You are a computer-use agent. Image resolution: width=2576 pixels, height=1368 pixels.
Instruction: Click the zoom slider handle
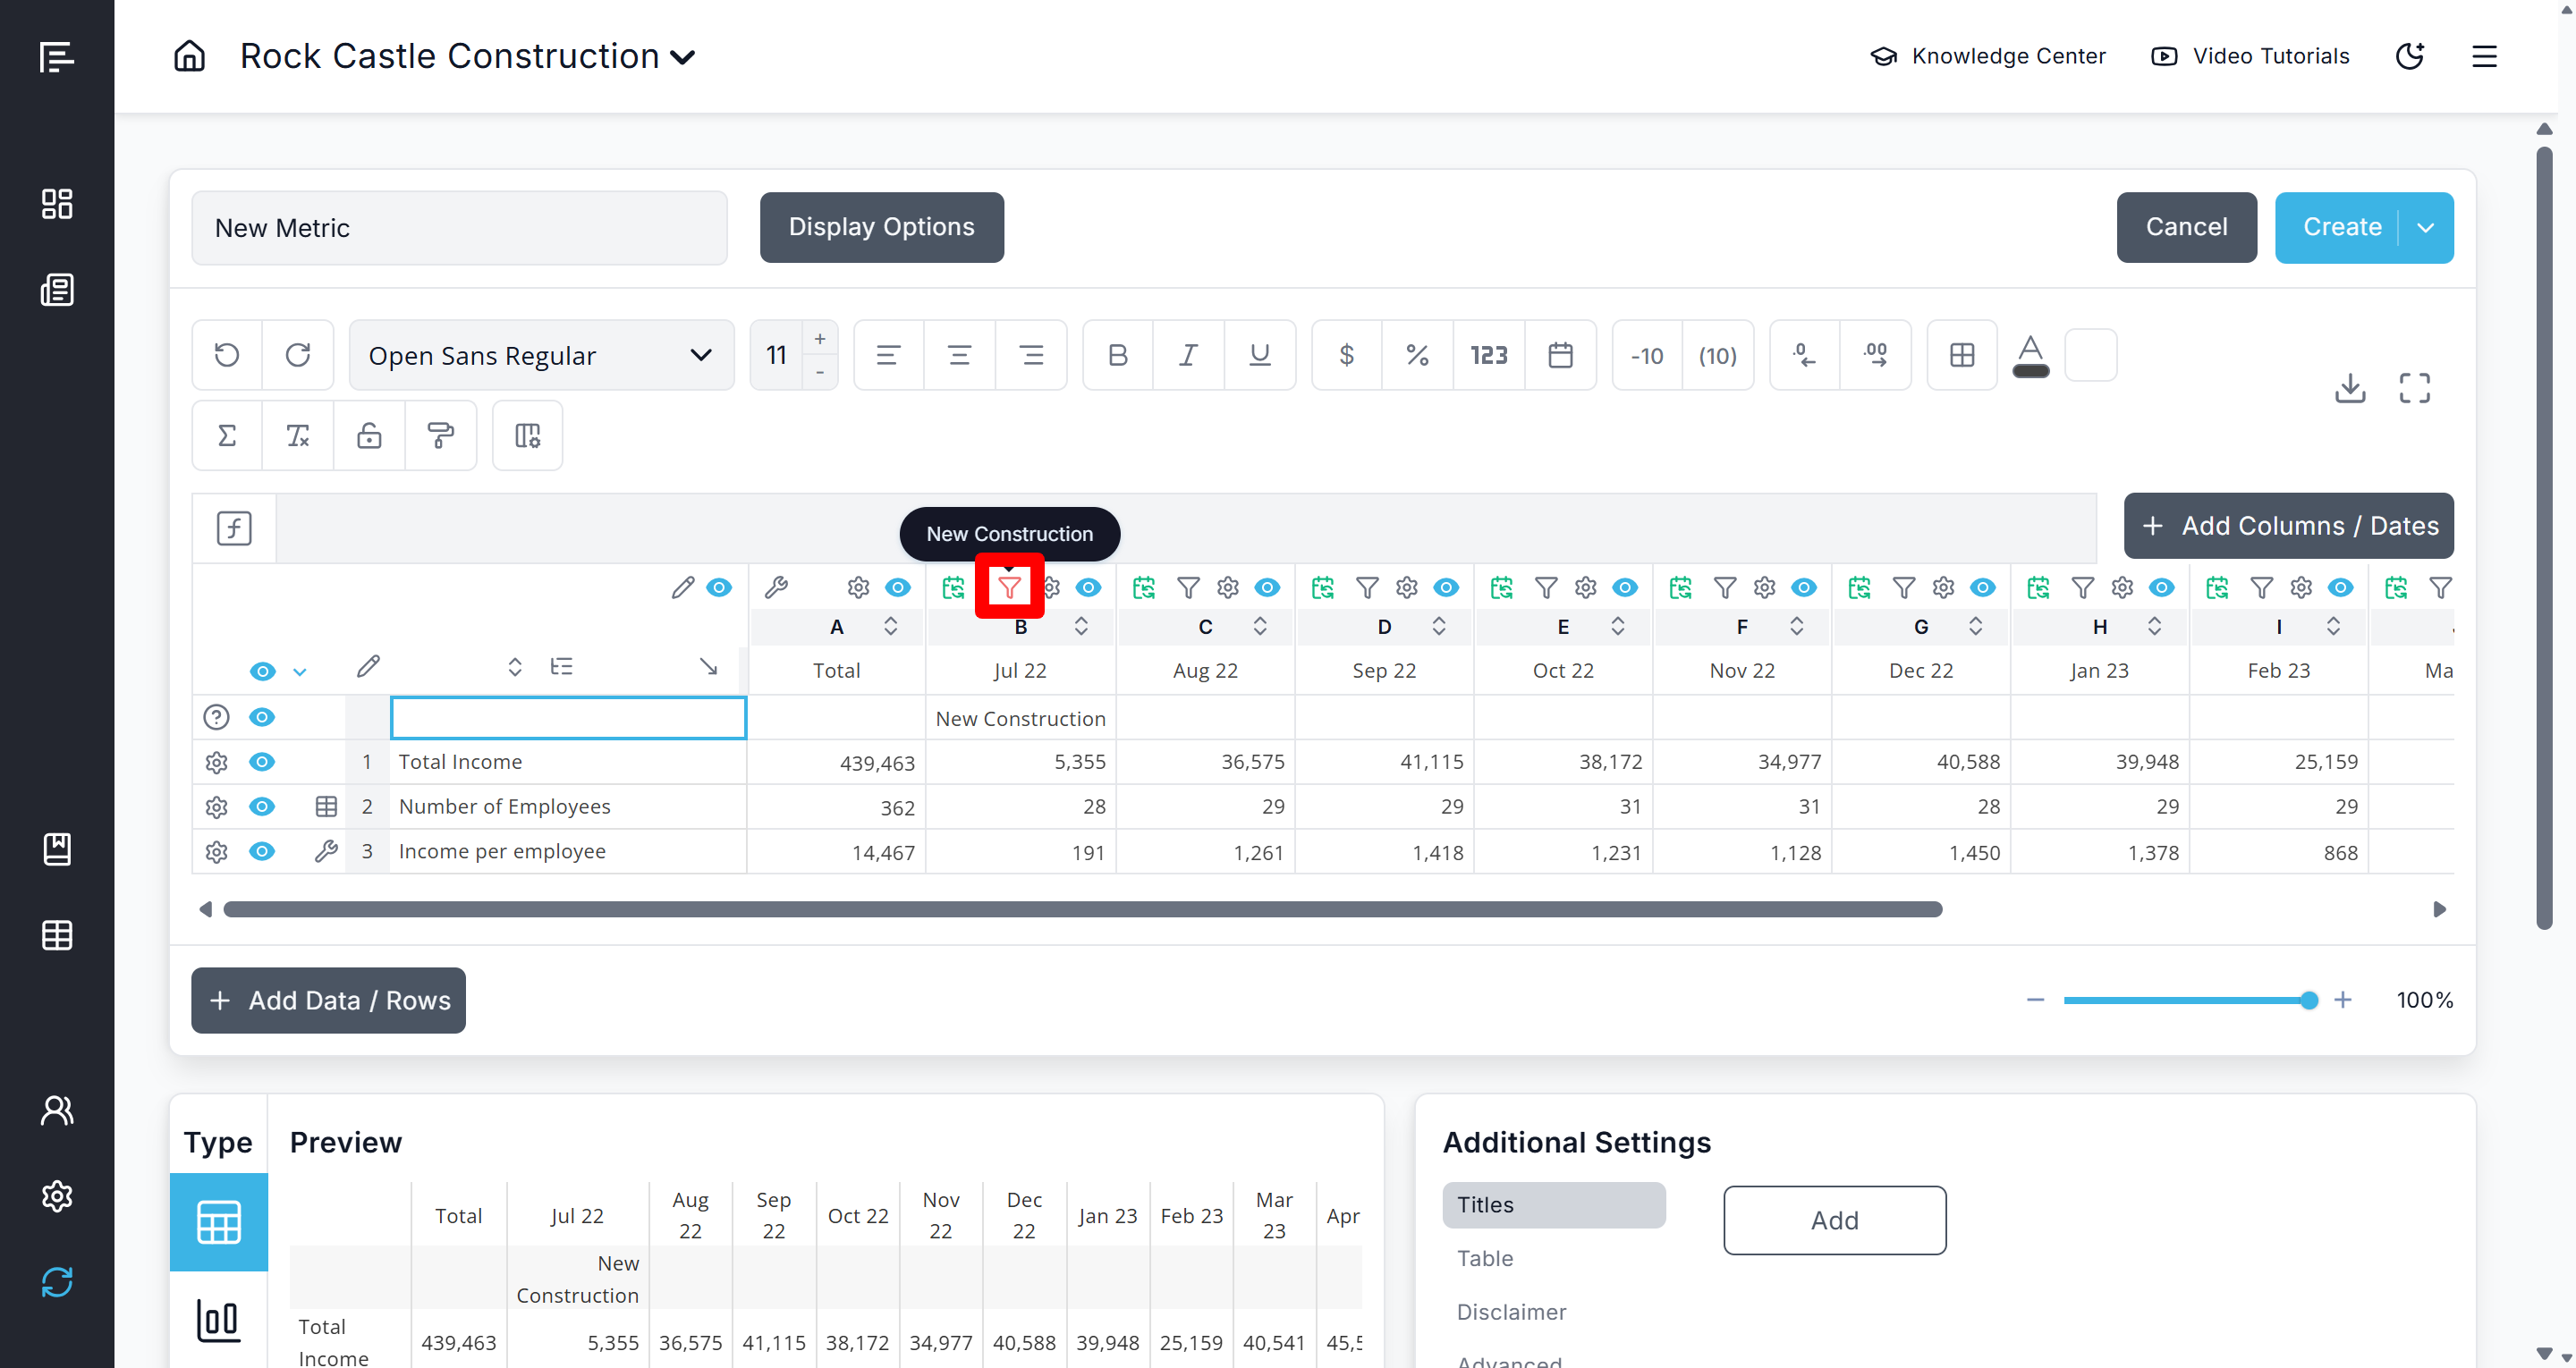coord(2308,1001)
